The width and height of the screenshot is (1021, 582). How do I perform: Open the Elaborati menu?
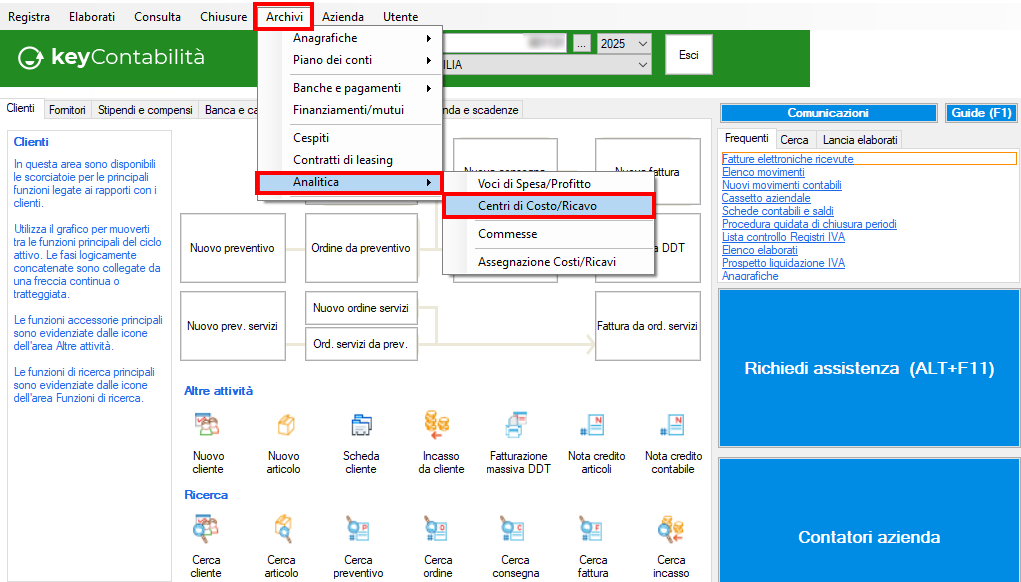tap(92, 17)
